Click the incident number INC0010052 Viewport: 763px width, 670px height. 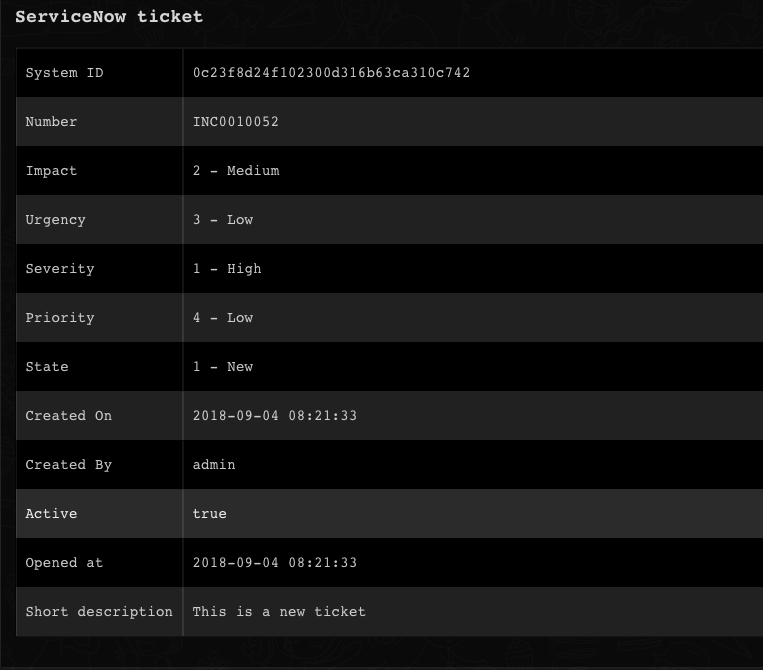pos(236,122)
